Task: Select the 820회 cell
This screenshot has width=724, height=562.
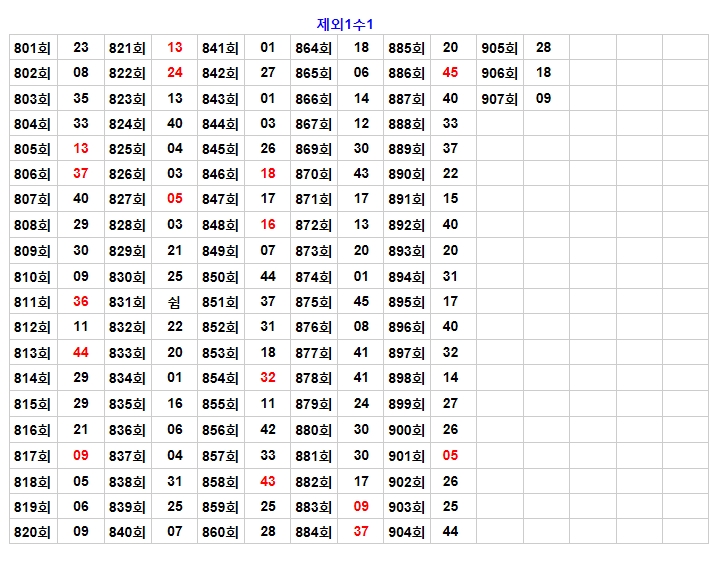Action: 33,532
